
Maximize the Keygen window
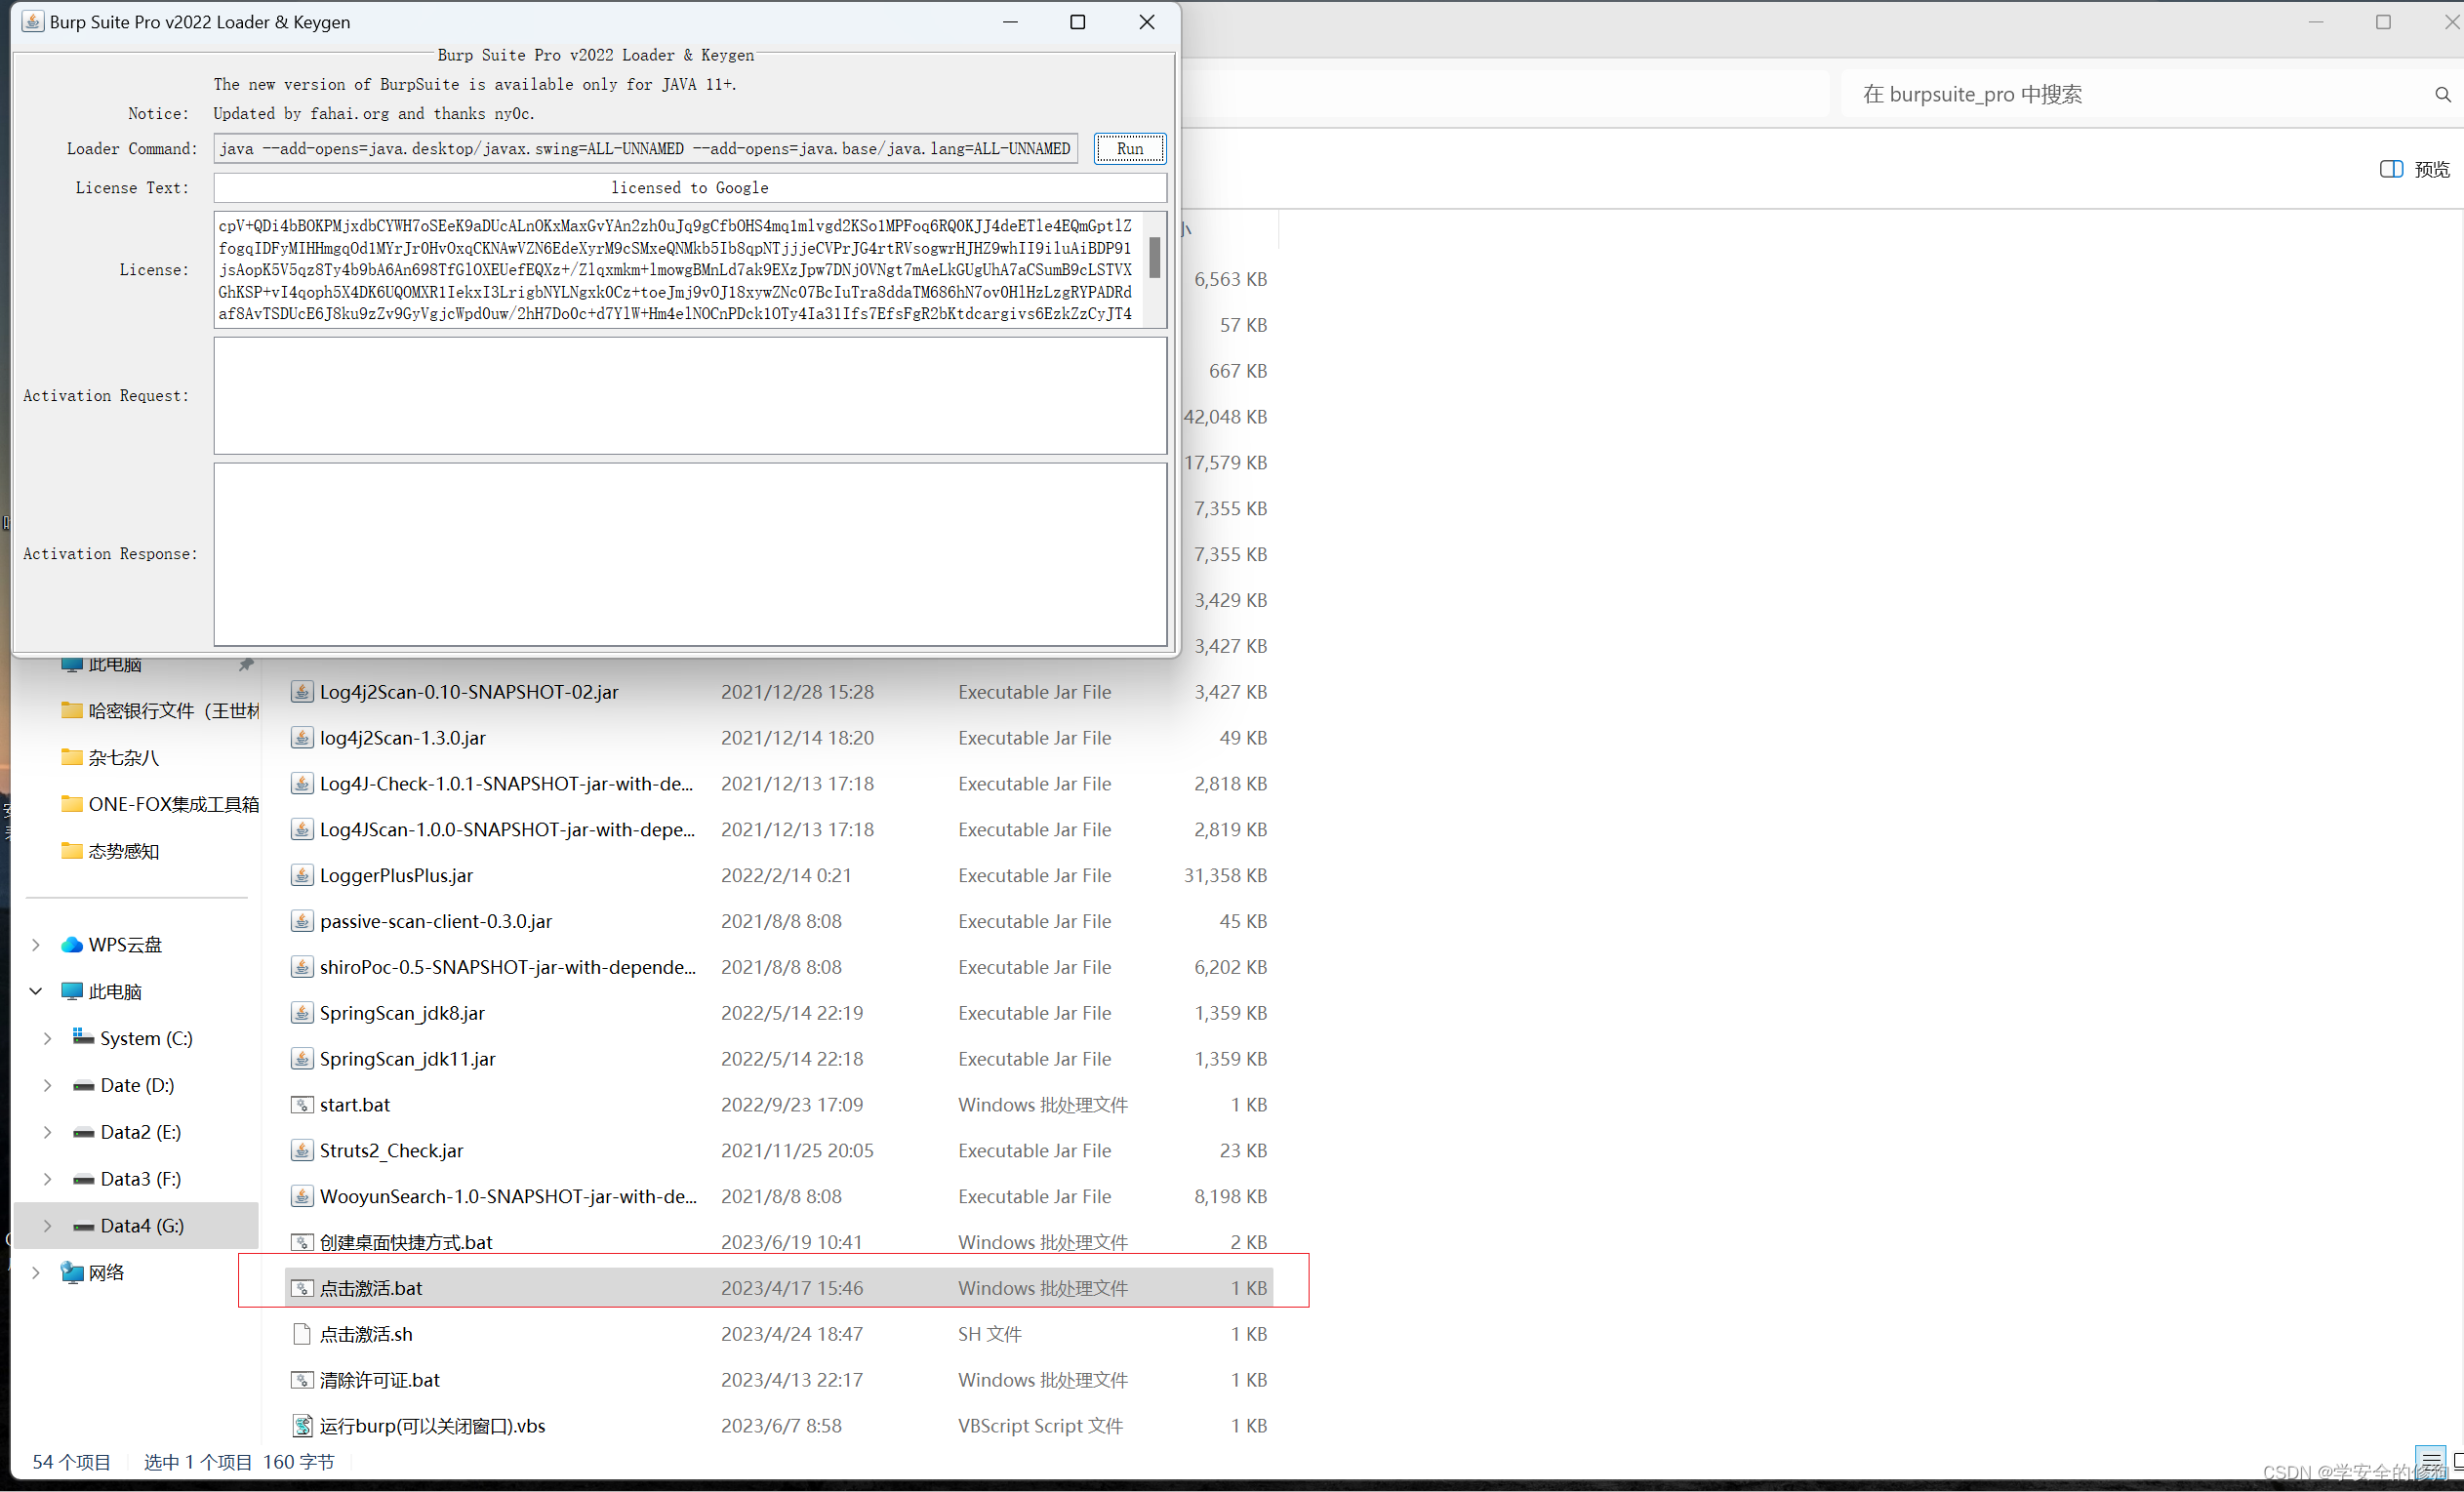1077,22
